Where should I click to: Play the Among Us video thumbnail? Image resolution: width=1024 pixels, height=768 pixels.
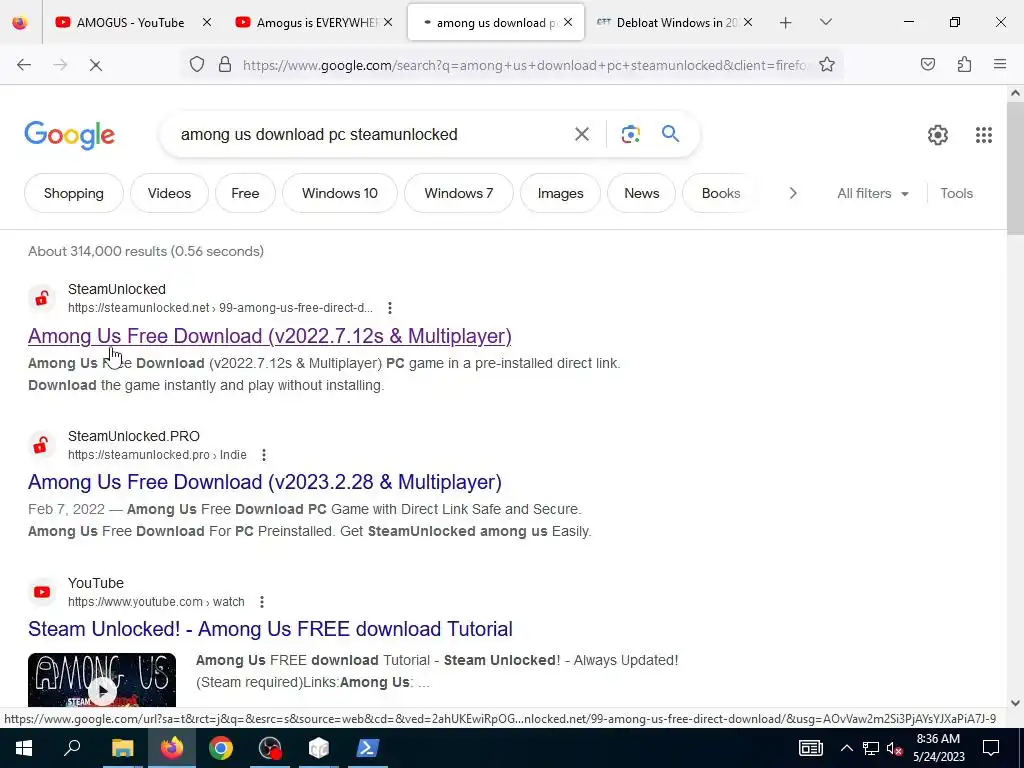coord(102,680)
